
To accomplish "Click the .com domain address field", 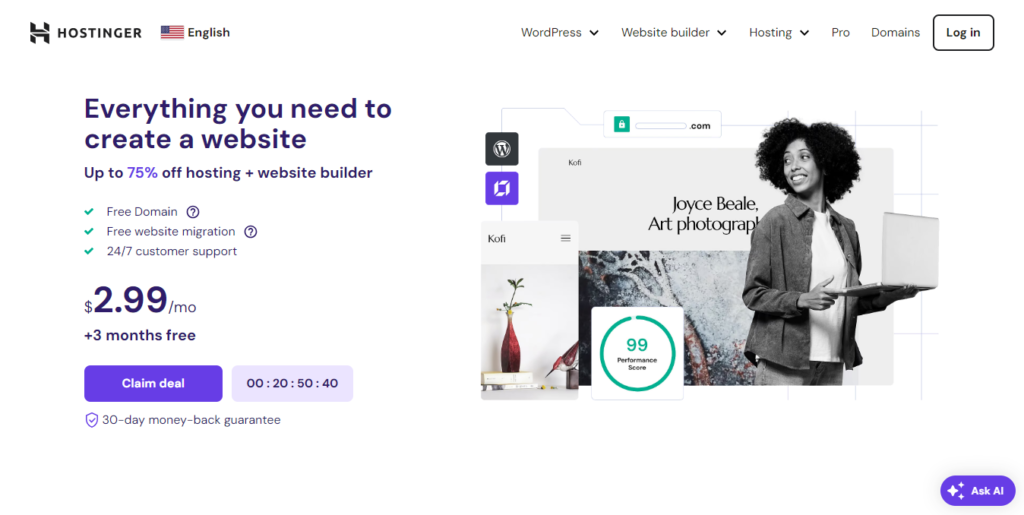I will [x=662, y=125].
